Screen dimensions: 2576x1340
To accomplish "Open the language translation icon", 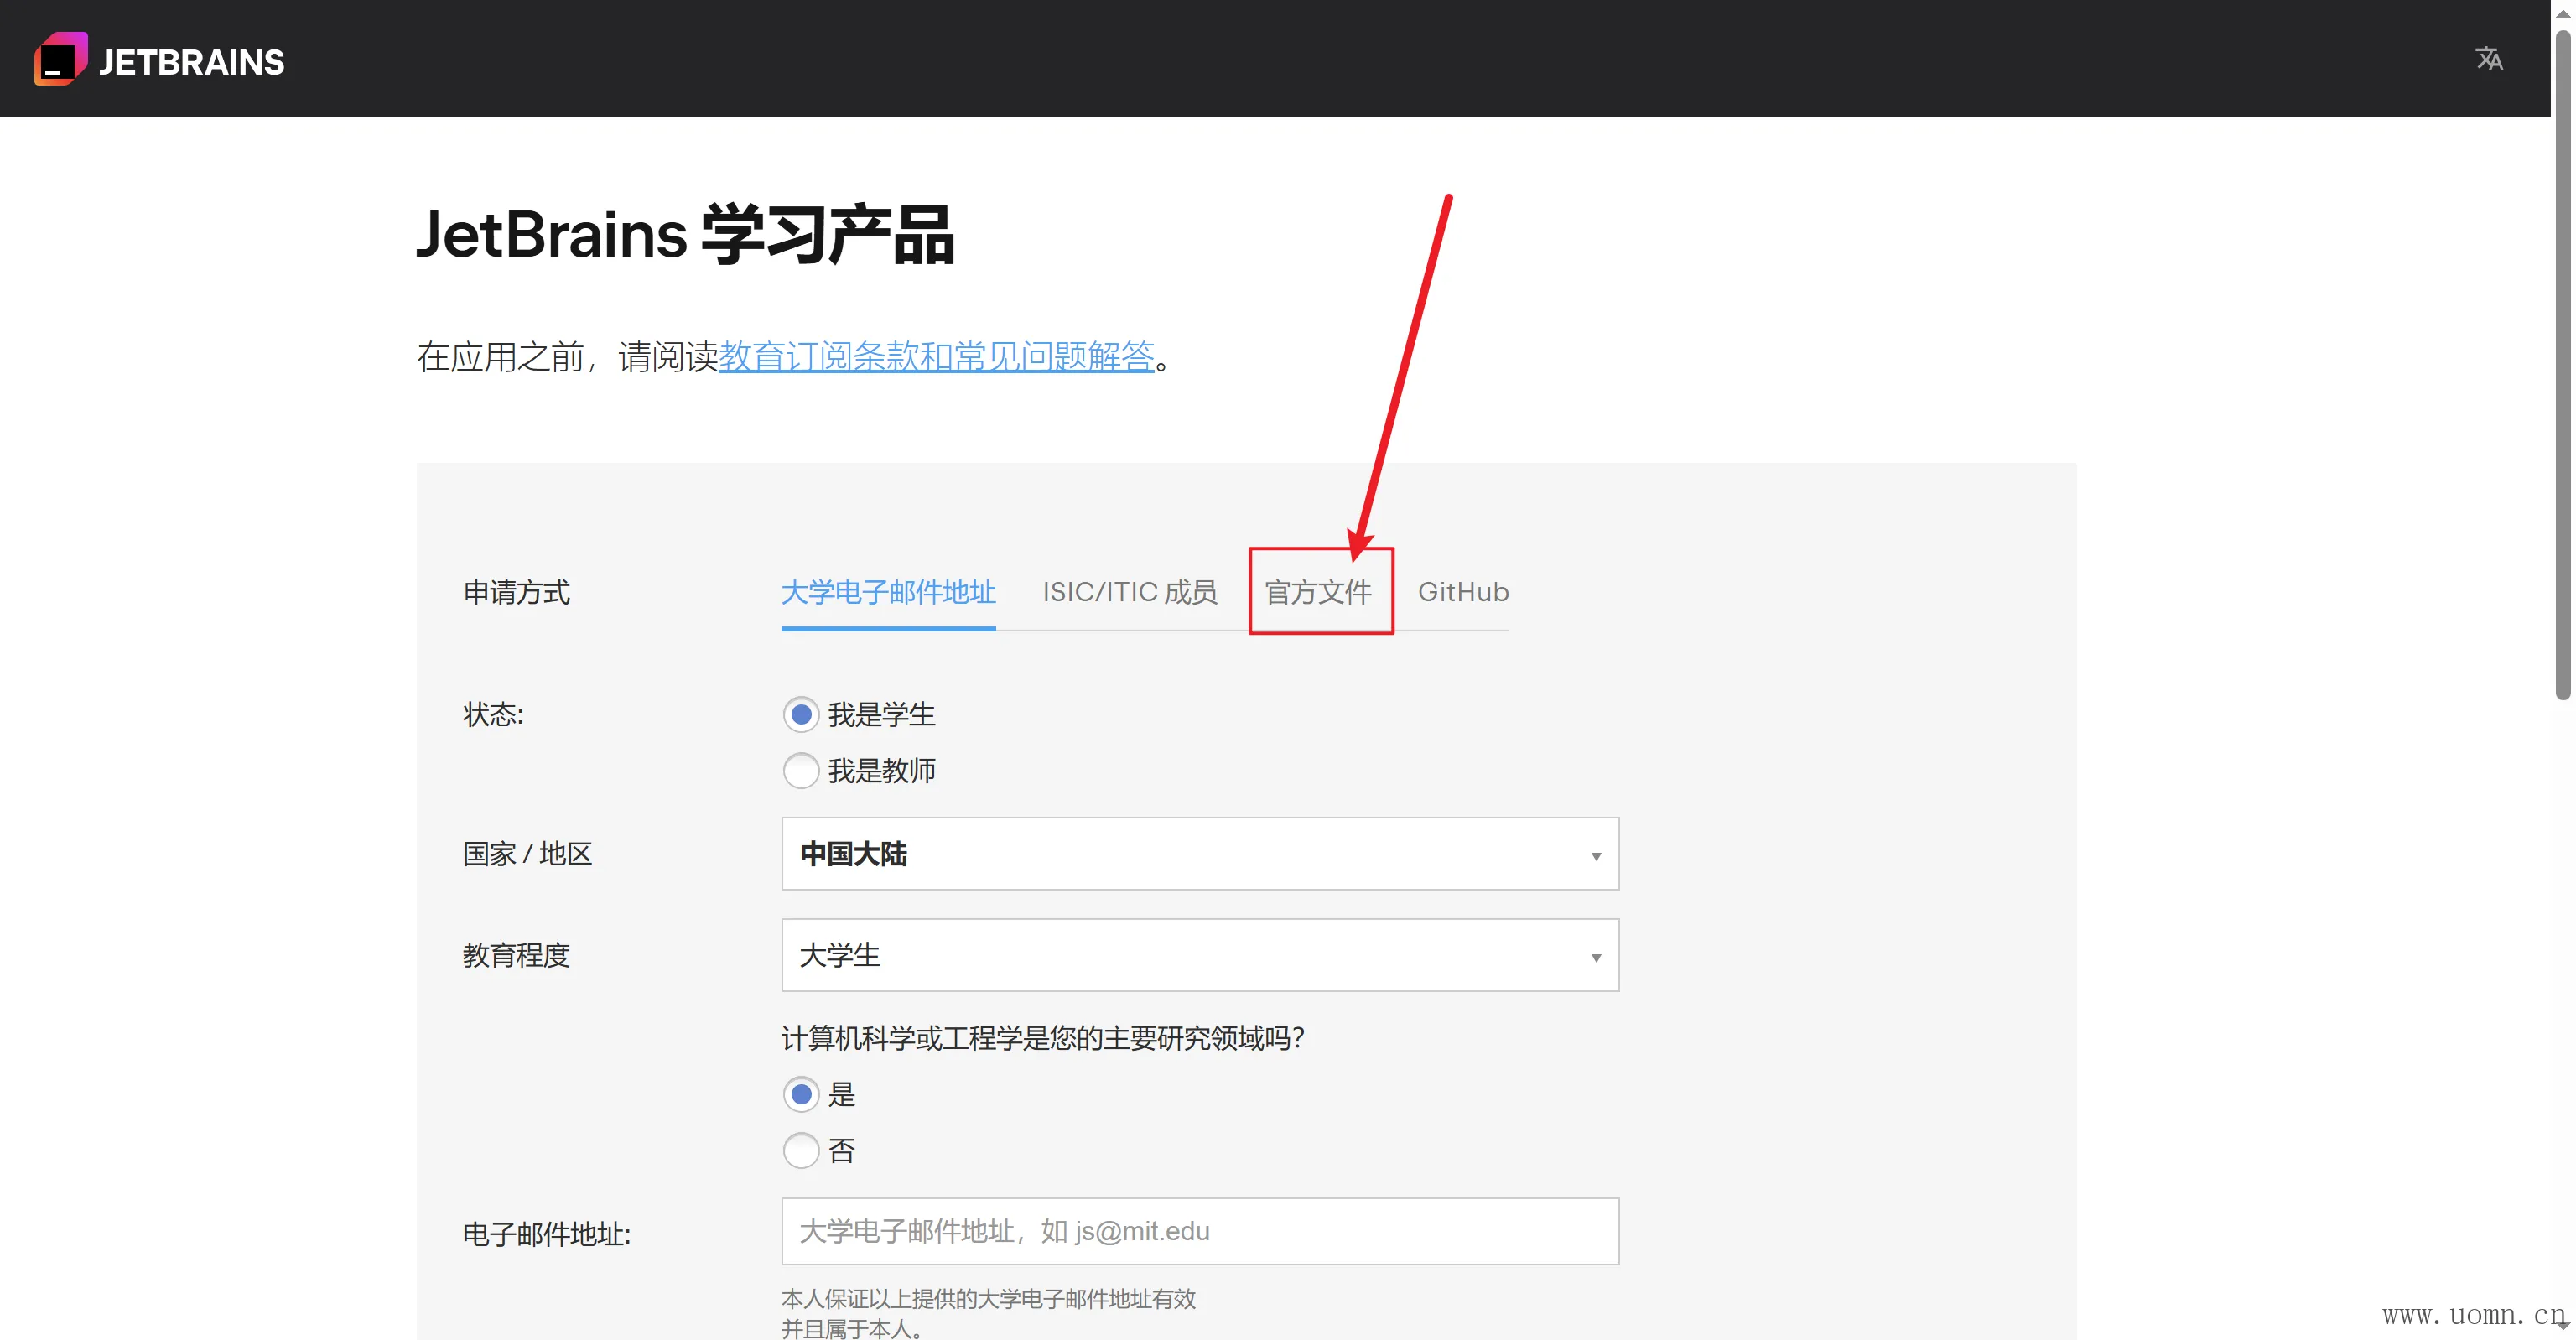I will tap(2488, 59).
